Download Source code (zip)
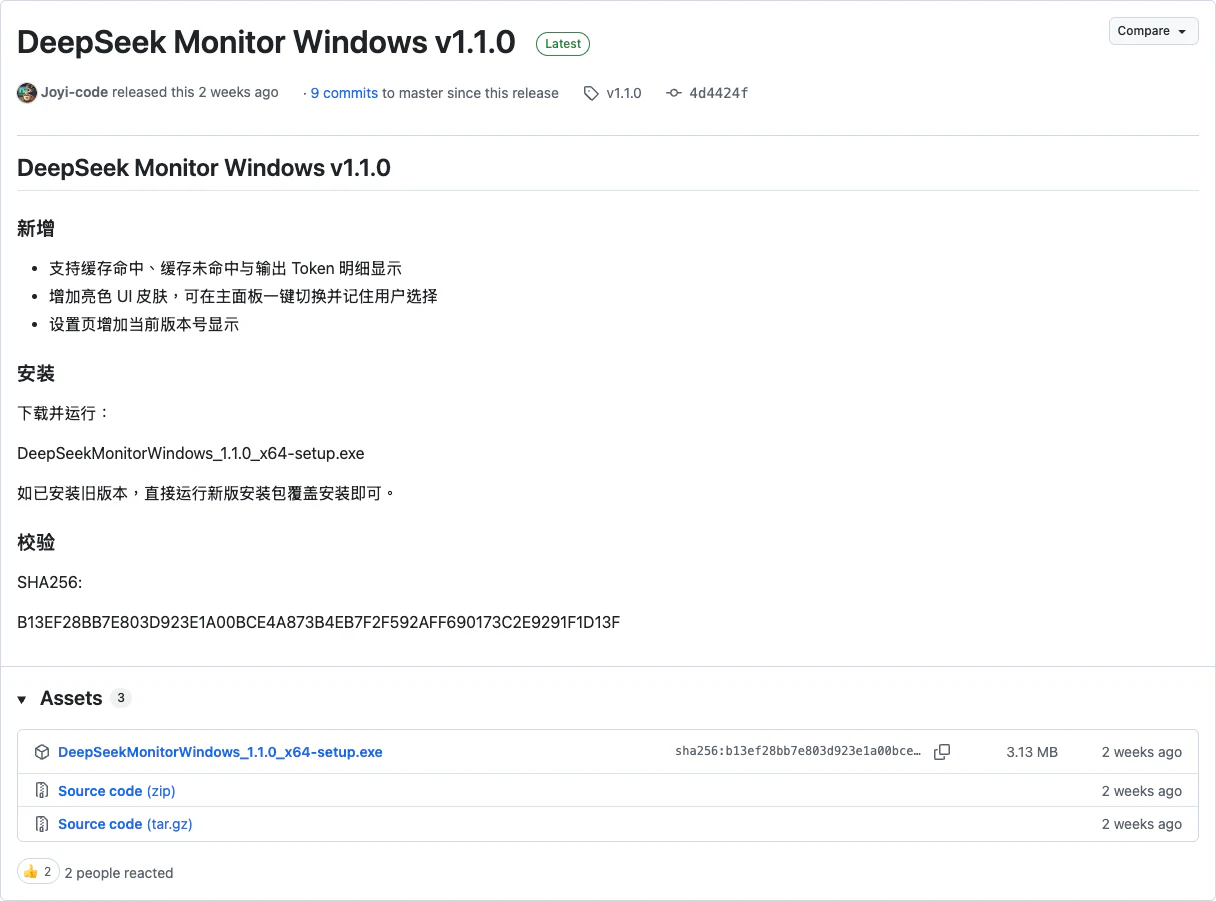1216x901 pixels. 117,791
